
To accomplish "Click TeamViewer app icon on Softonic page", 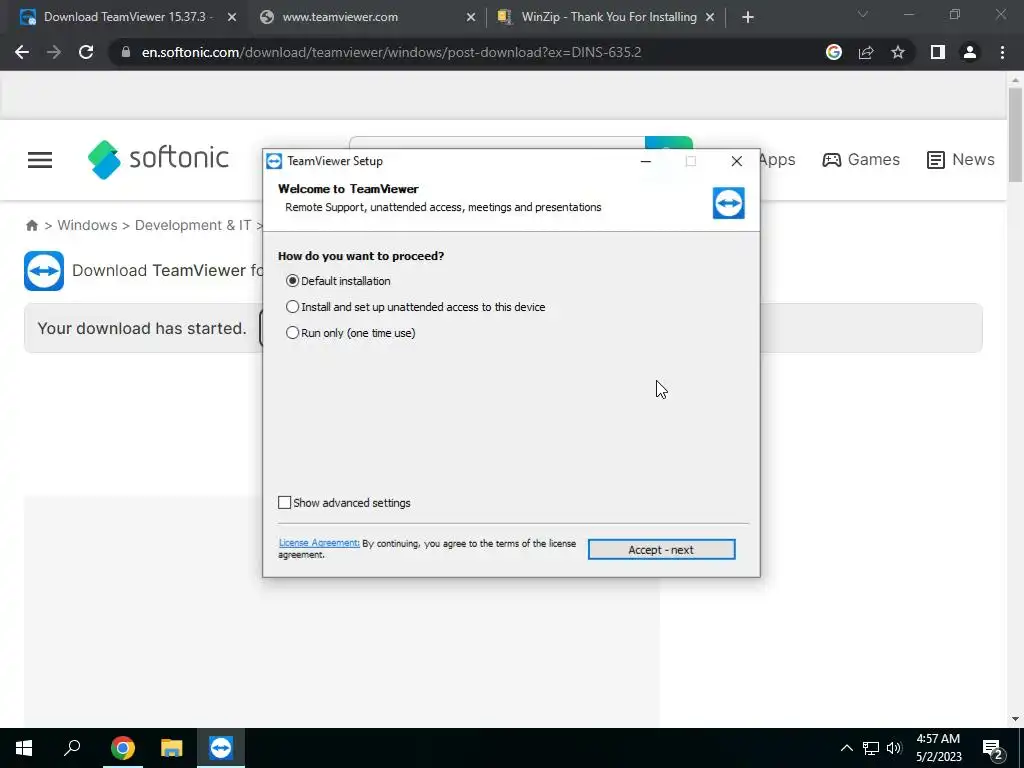I will 44,270.
